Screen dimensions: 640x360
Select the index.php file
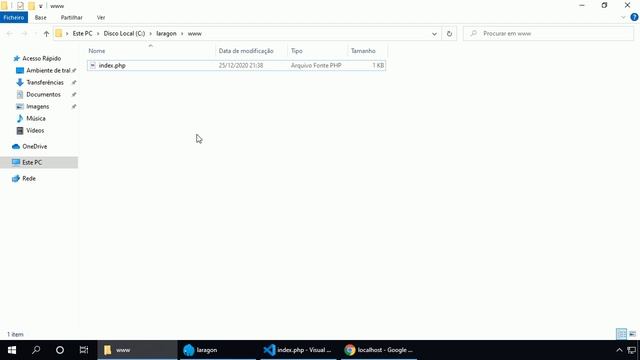click(x=236, y=65)
